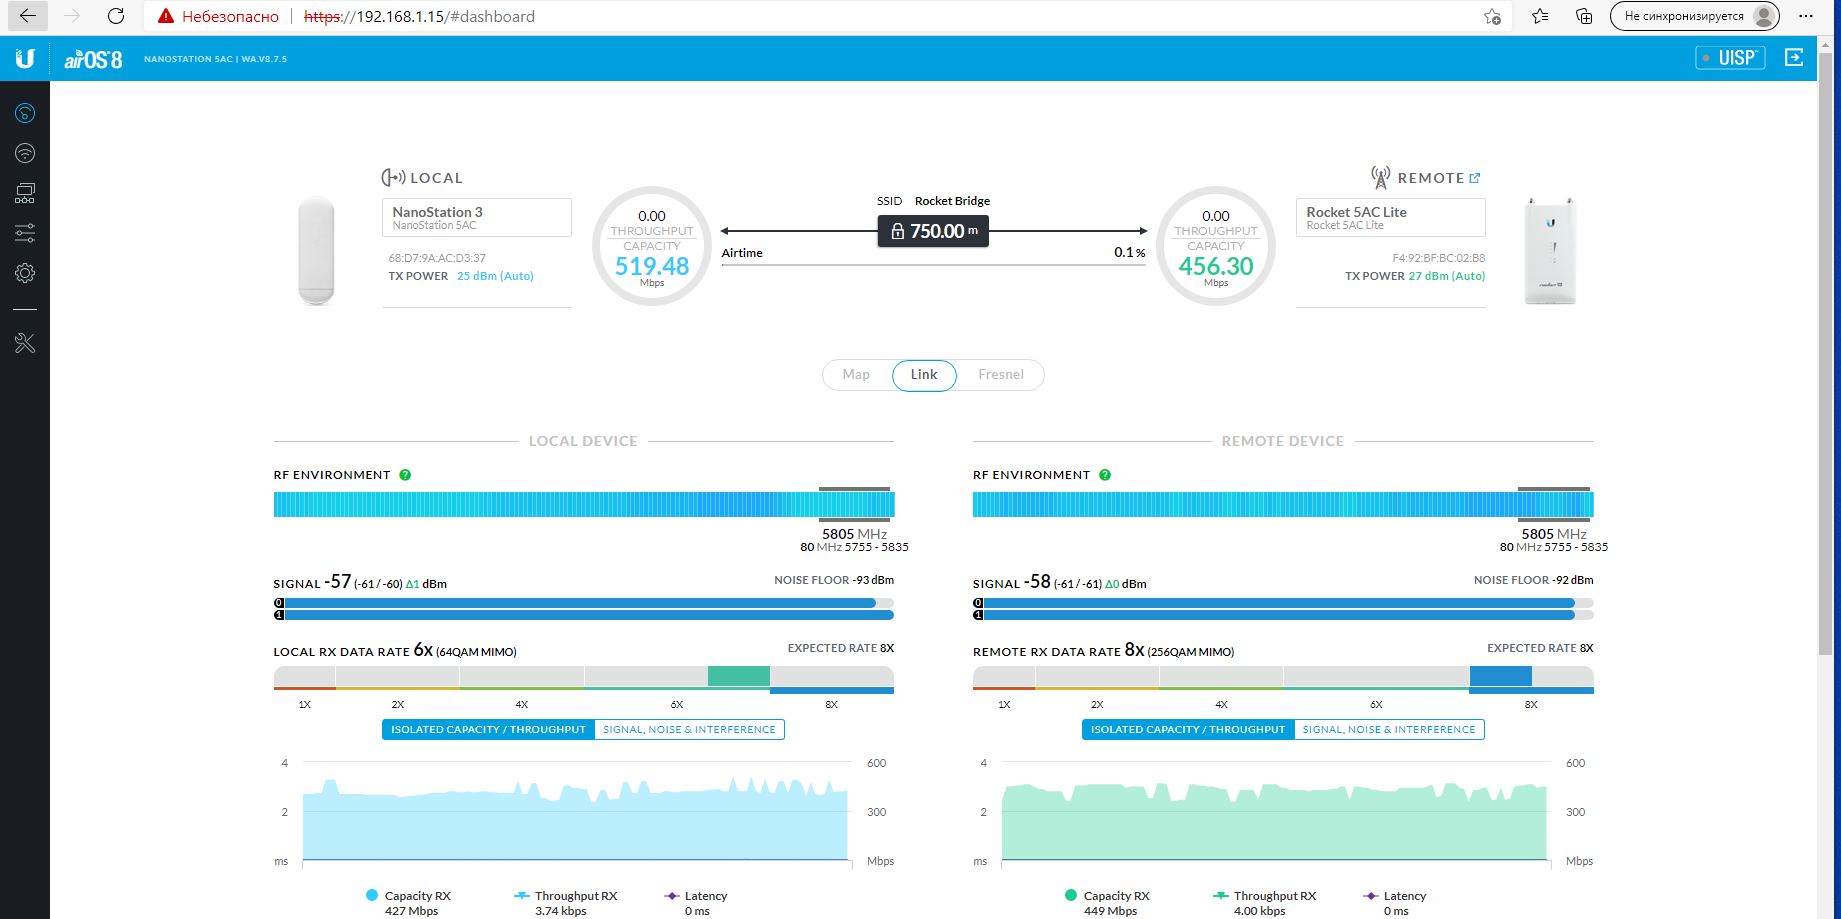Click the remote capacity 456.30 Mbps gauge
Viewport: 1841px width, 919px height.
tap(1216, 246)
